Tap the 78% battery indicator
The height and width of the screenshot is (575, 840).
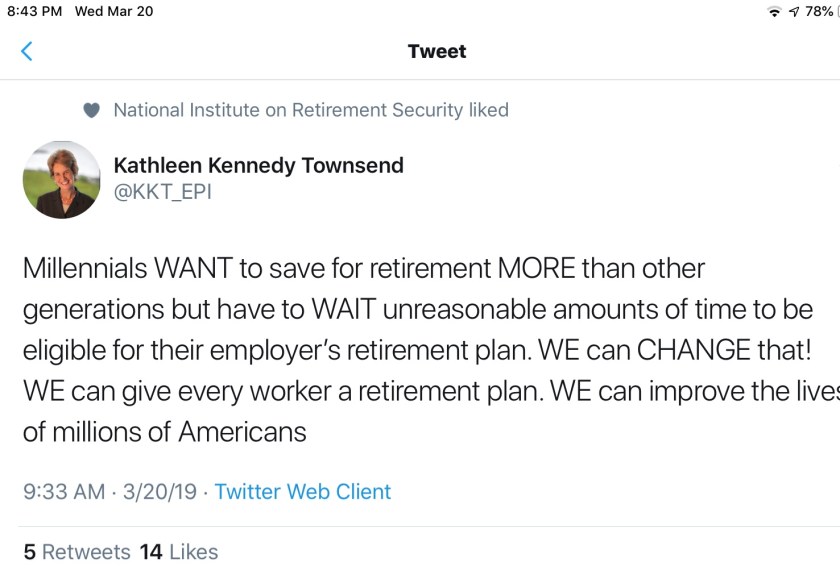(x=820, y=12)
